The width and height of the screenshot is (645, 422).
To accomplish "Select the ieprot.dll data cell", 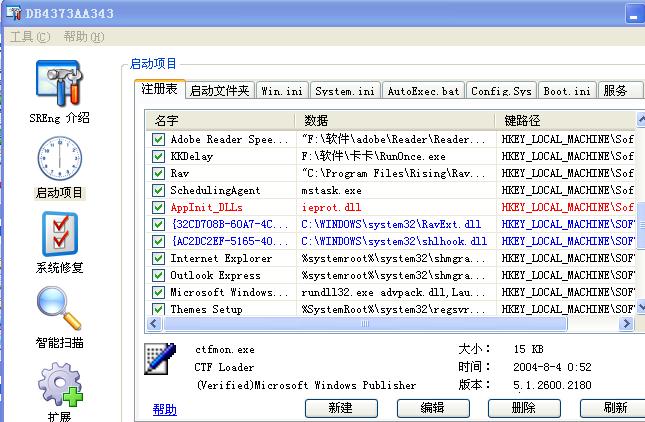I will coord(396,207).
